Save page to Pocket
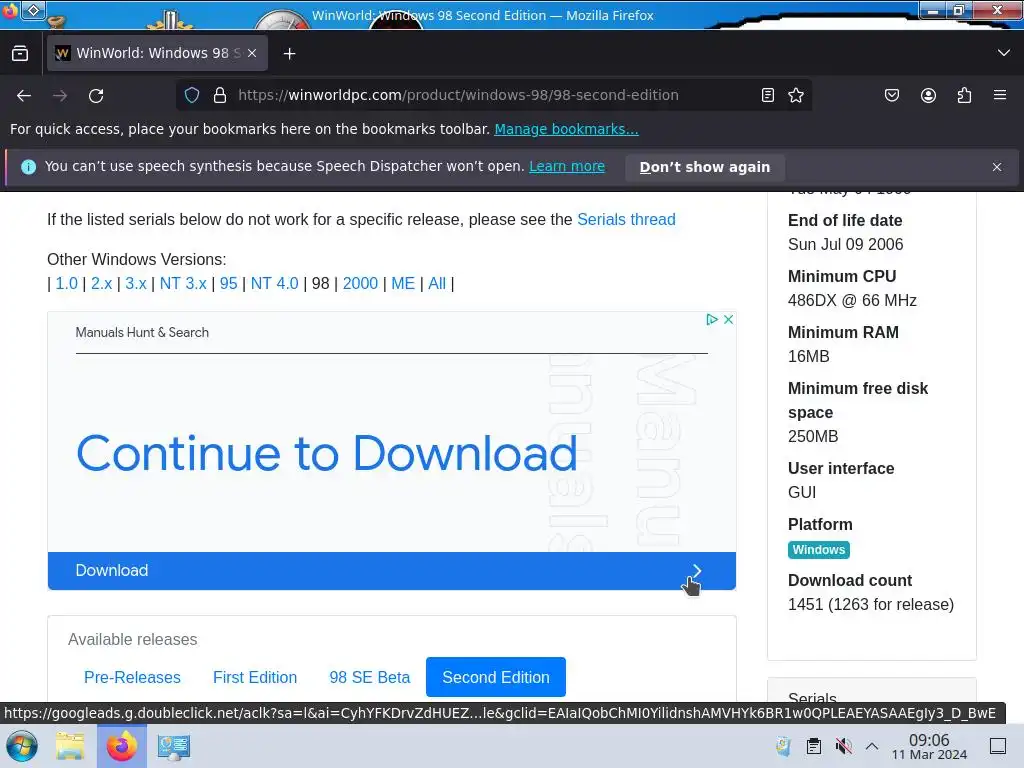This screenshot has width=1024, height=768. (891, 95)
